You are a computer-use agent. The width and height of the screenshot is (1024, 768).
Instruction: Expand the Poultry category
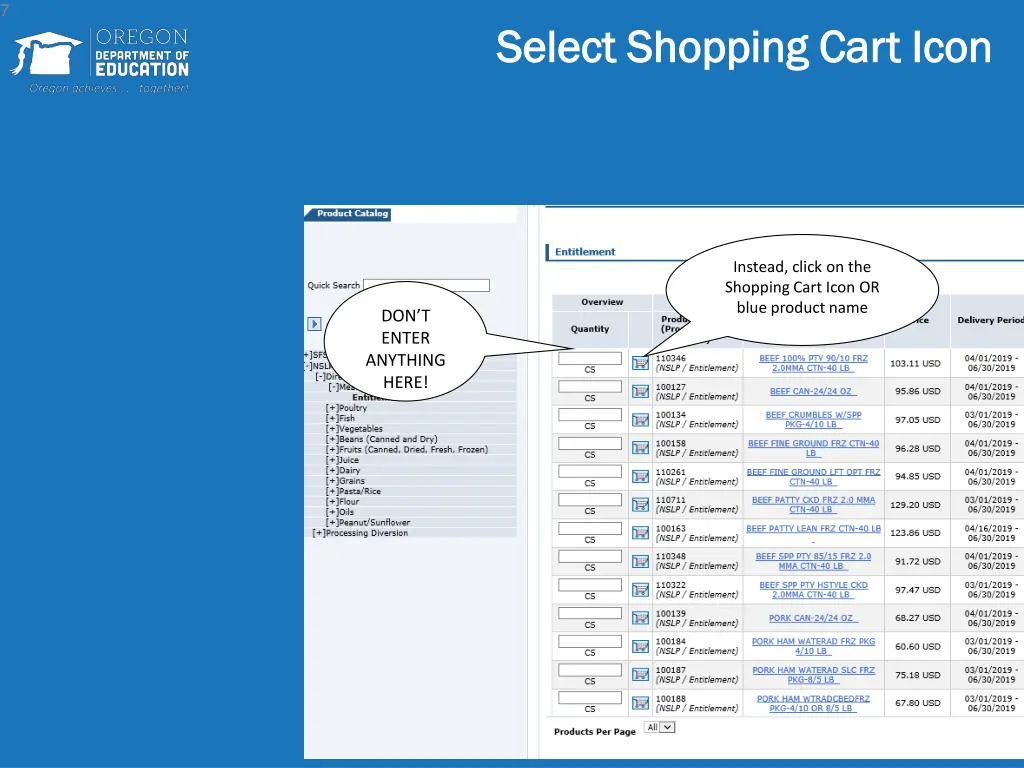tap(332, 408)
